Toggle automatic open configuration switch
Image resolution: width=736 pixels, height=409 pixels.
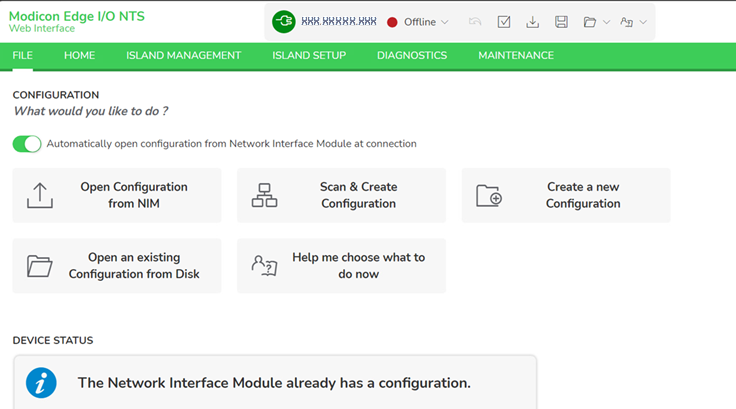click(27, 144)
